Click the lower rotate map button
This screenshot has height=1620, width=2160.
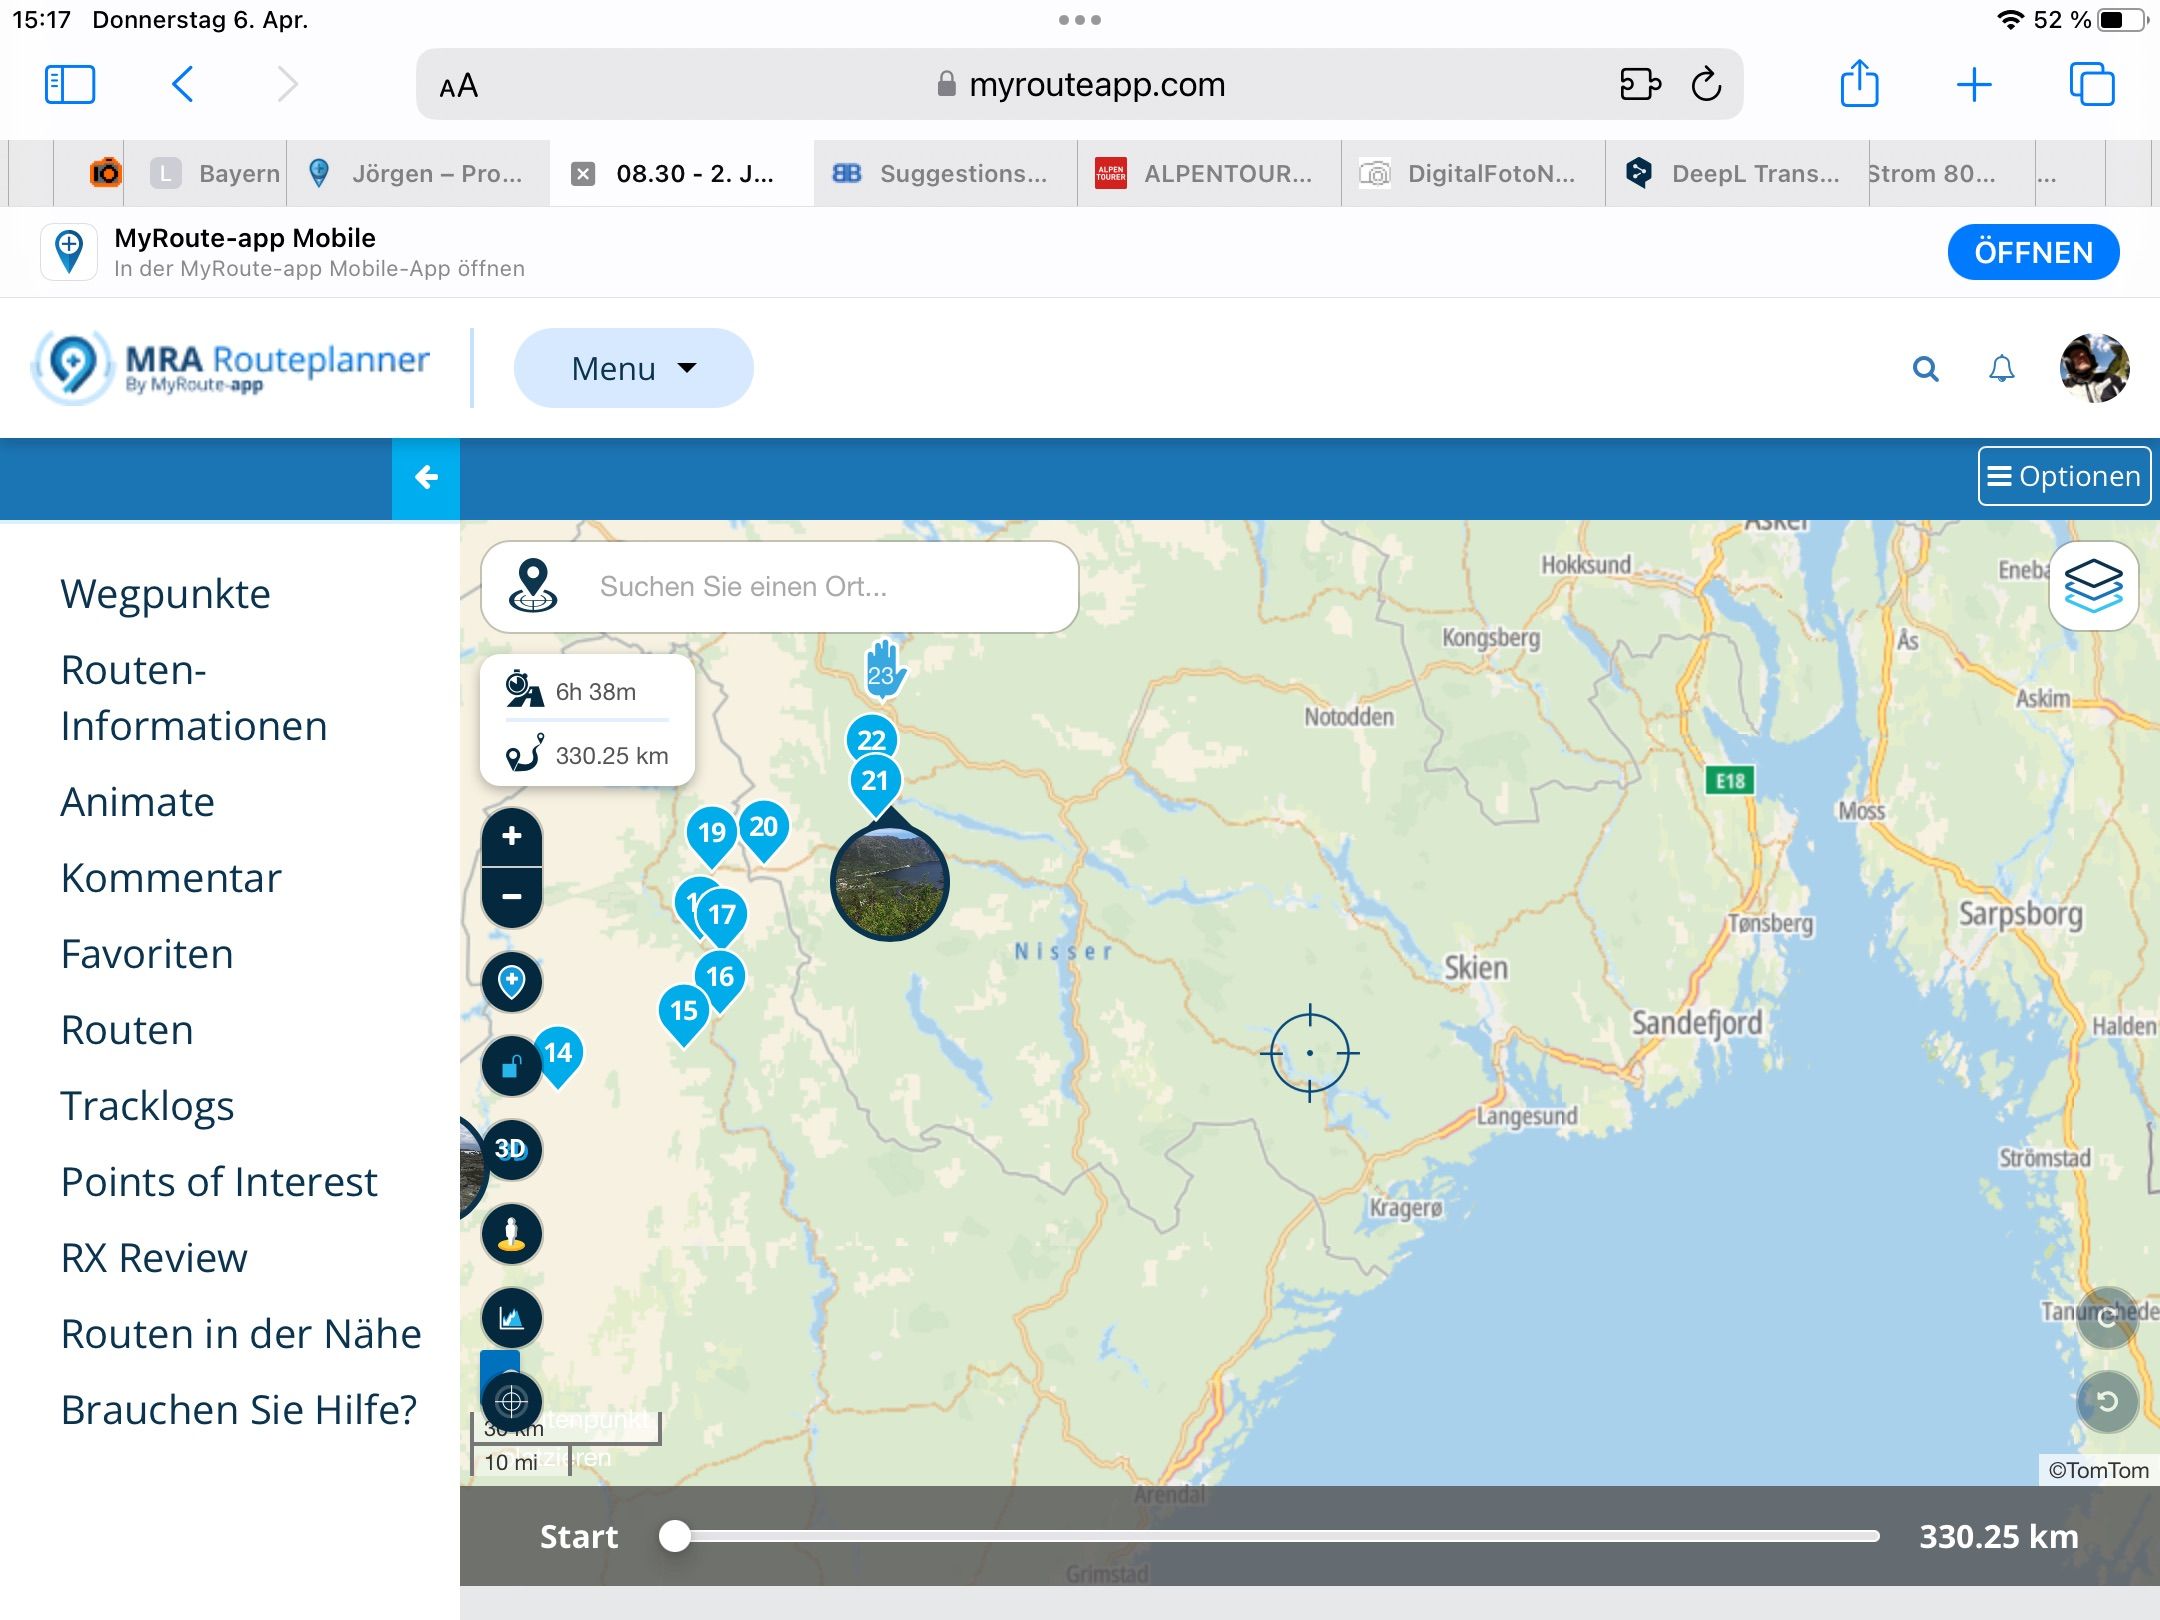click(2108, 1401)
